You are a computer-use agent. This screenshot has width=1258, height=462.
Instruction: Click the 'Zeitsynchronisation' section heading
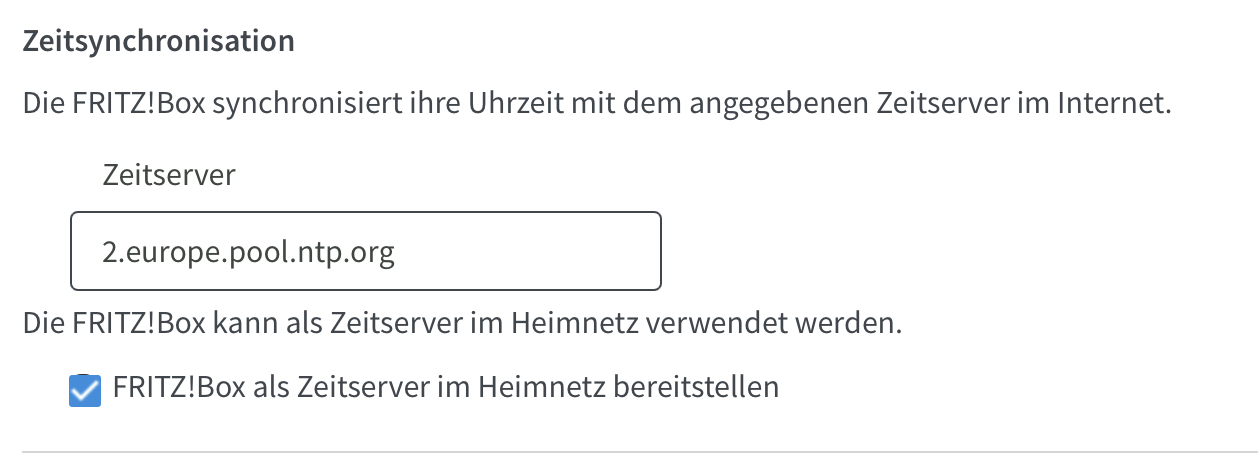coord(158,42)
